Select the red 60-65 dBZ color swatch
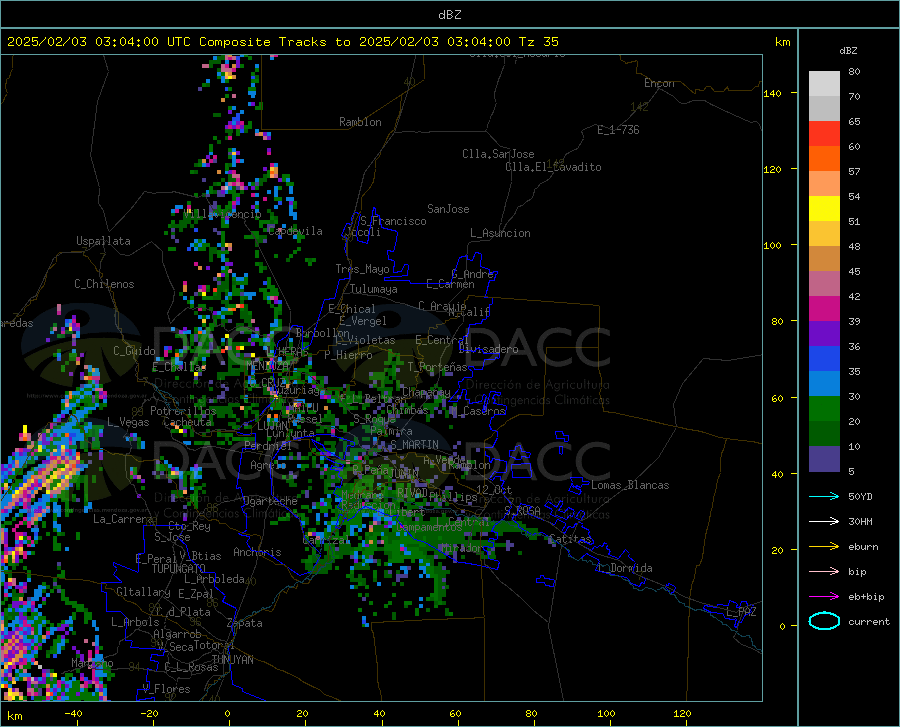The height and width of the screenshot is (727, 900). tap(824, 134)
